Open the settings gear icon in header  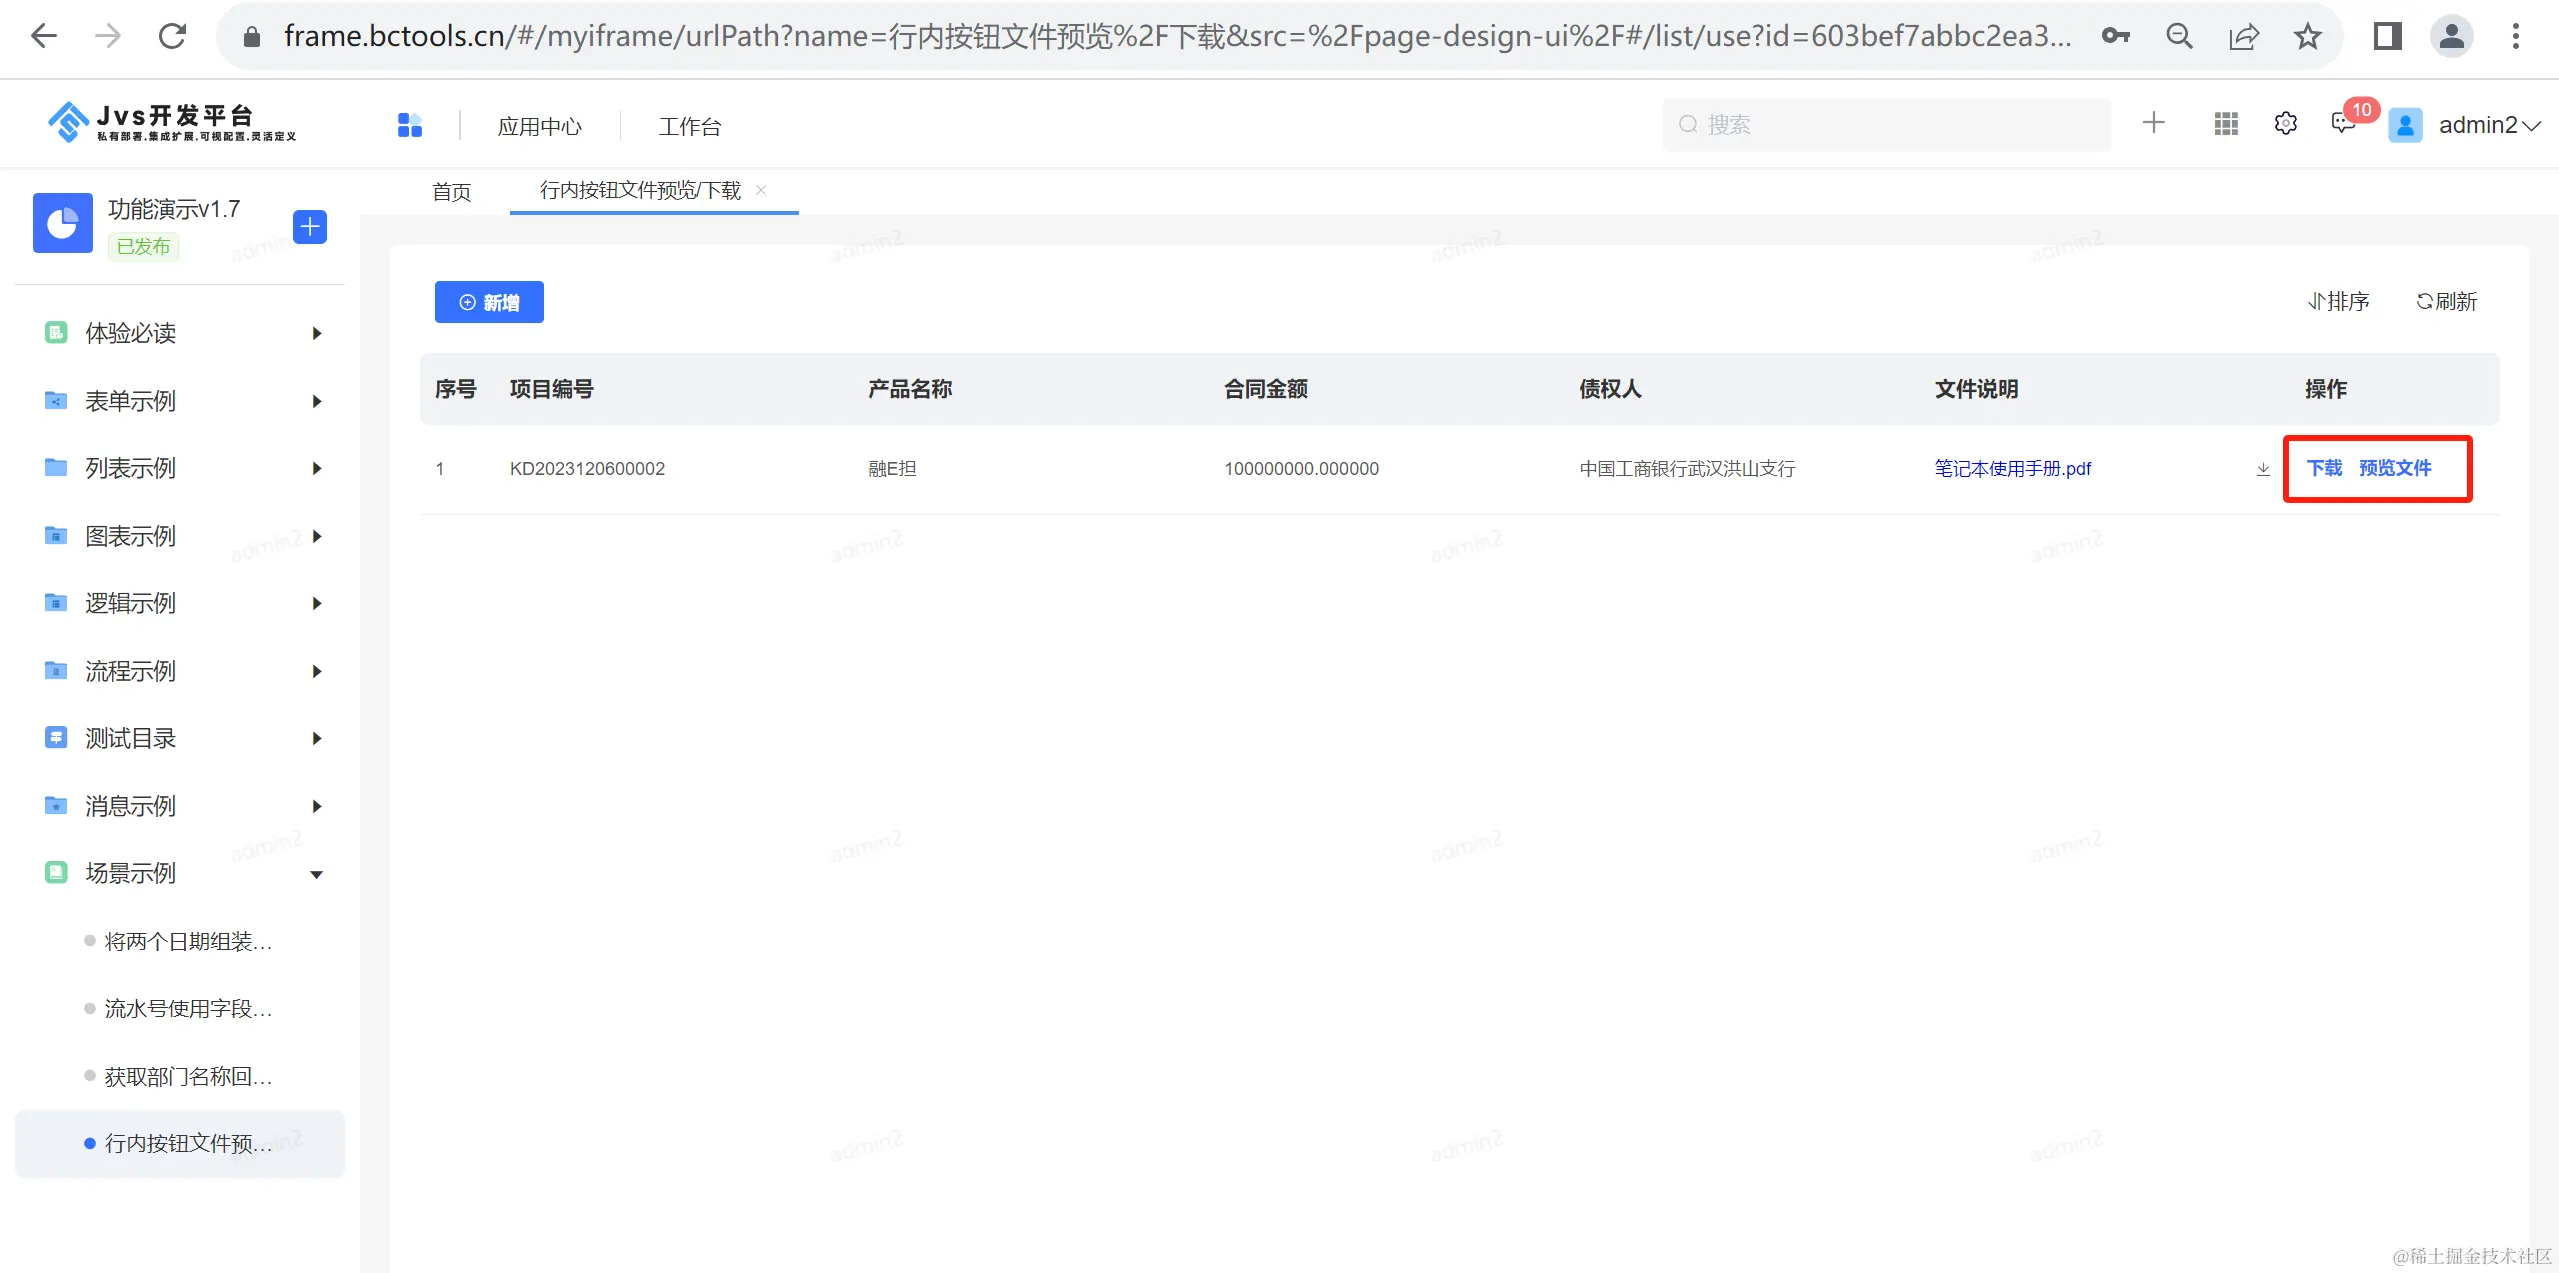[x=2285, y=124]
